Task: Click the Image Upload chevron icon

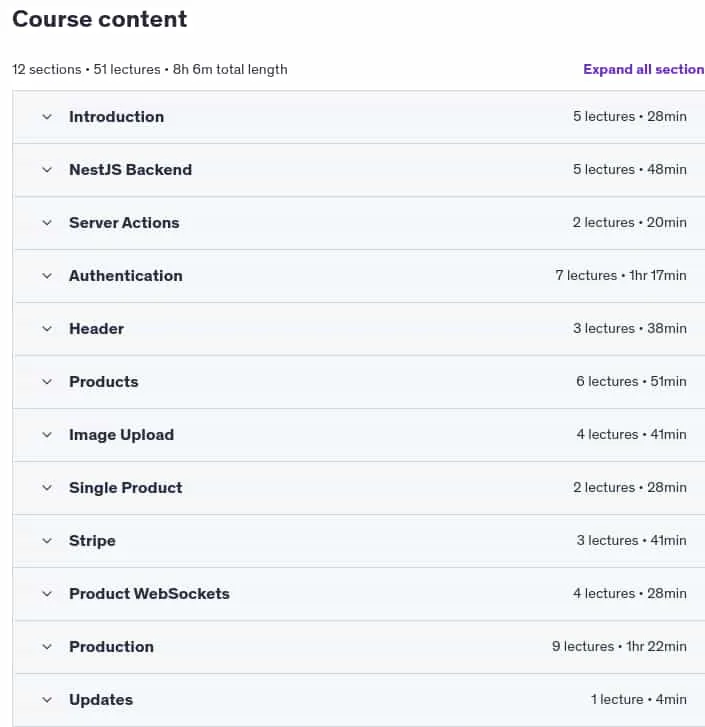Action: [47, 435]
